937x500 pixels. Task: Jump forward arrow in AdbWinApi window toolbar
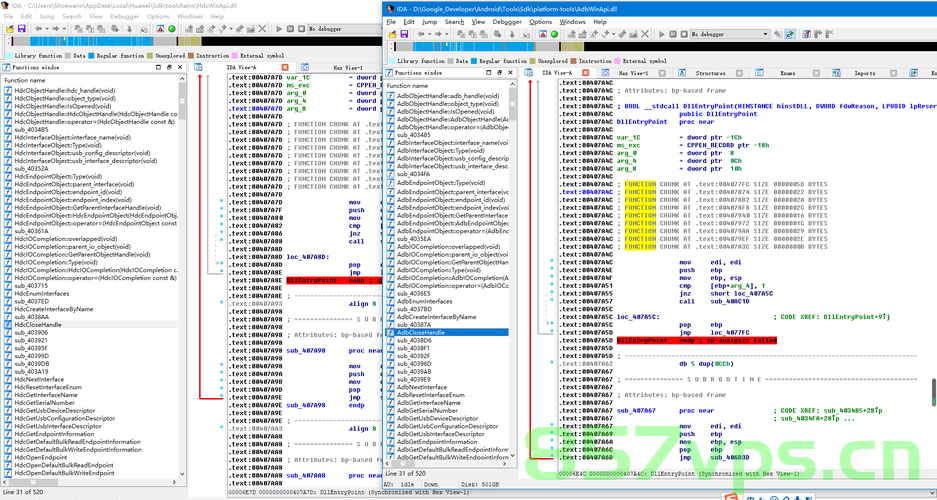tap(439, 34)
